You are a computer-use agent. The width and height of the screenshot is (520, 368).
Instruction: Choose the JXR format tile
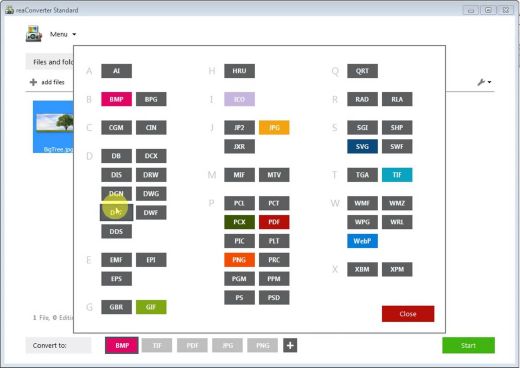[239, 146]
